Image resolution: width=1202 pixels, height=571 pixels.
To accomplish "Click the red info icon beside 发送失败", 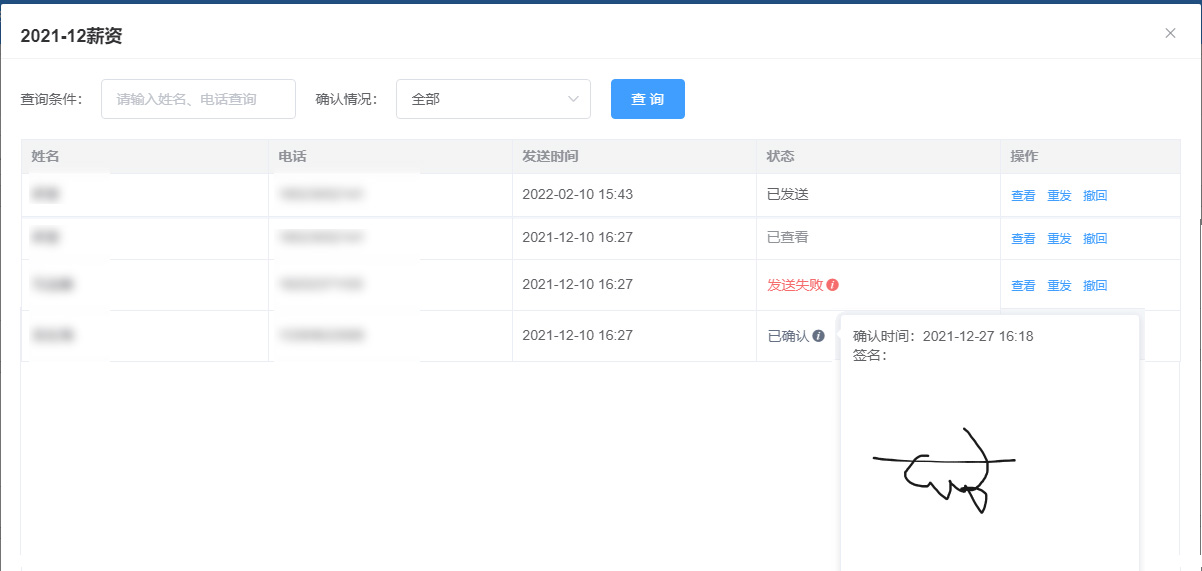I will (833, 285).
